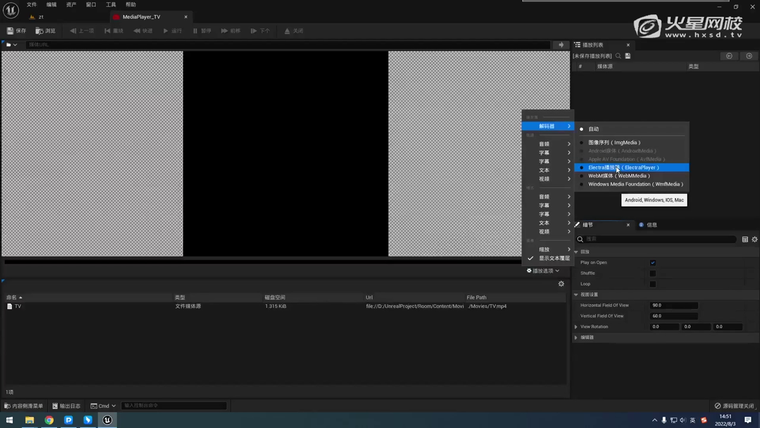Collapse the 视图设置 view settings section
Viewport: 760px width, 428px height.
coord(576,295)
